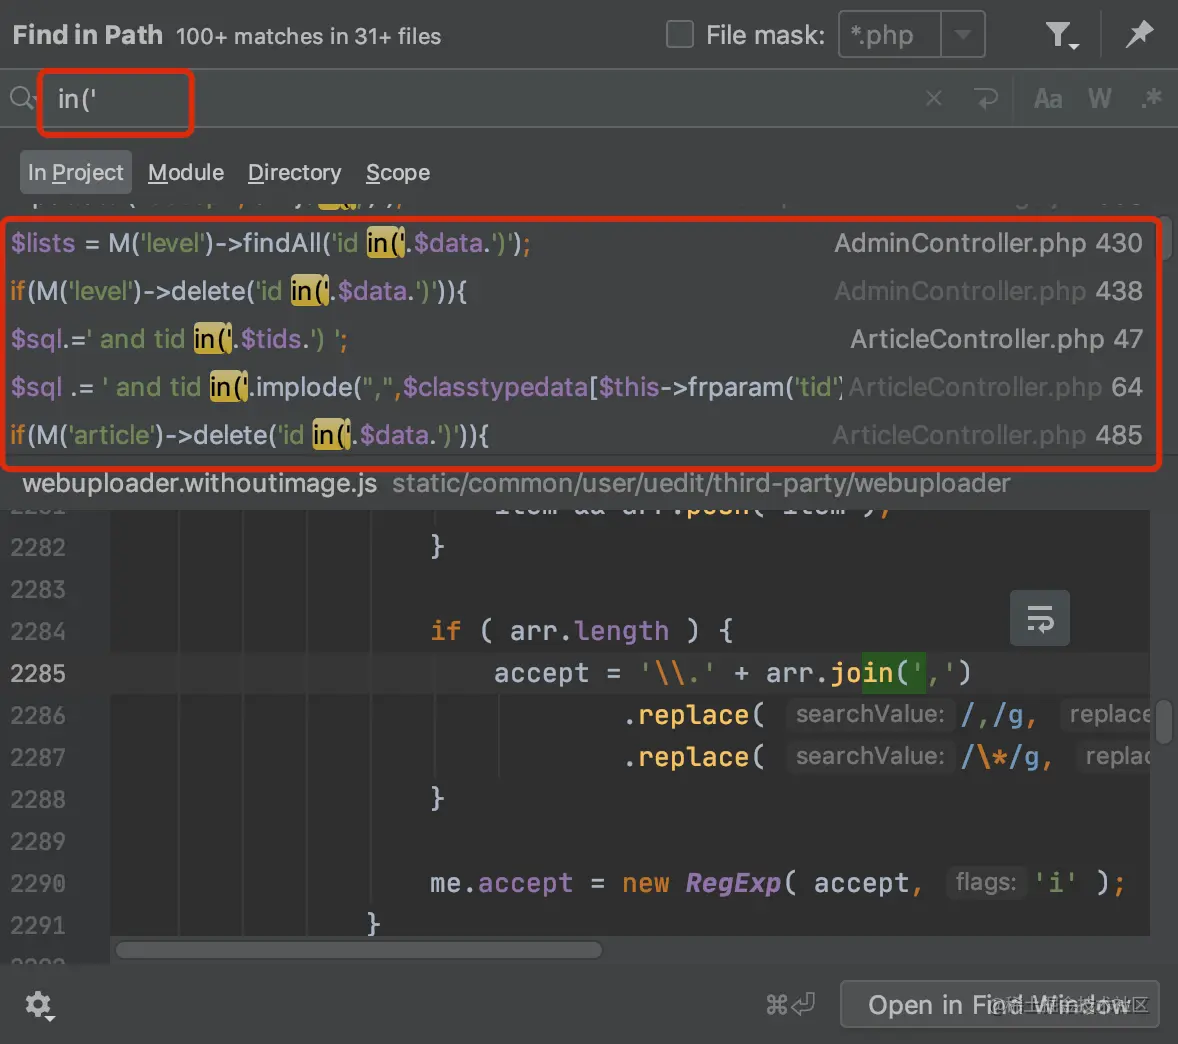Click arr.join call on line 2285
The width and height of the screenshot is (1178, 1044).
coord(868,673)
